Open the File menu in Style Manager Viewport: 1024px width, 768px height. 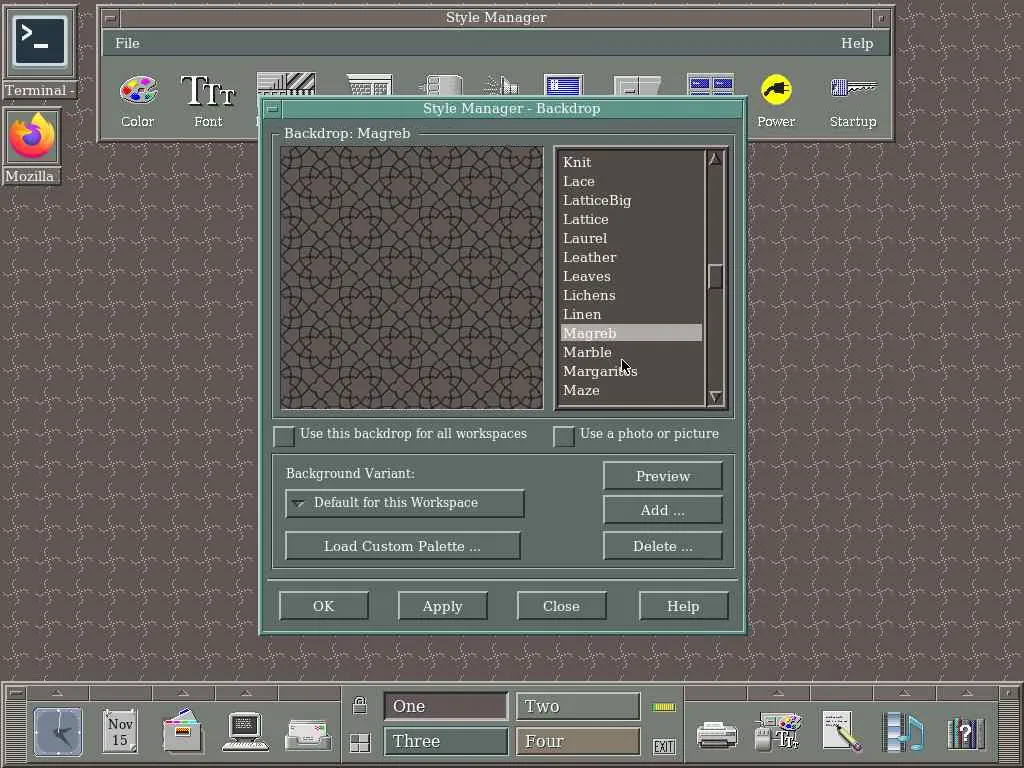click(127, 43)
